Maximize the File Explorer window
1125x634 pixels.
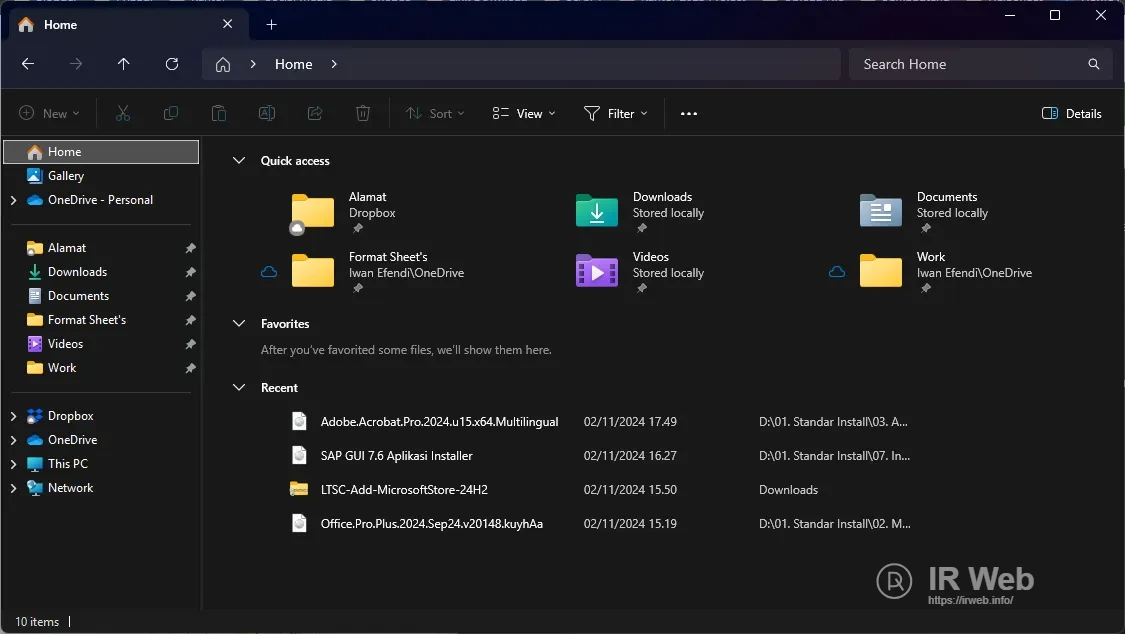pyautogui.click(x=1055, y=15)
